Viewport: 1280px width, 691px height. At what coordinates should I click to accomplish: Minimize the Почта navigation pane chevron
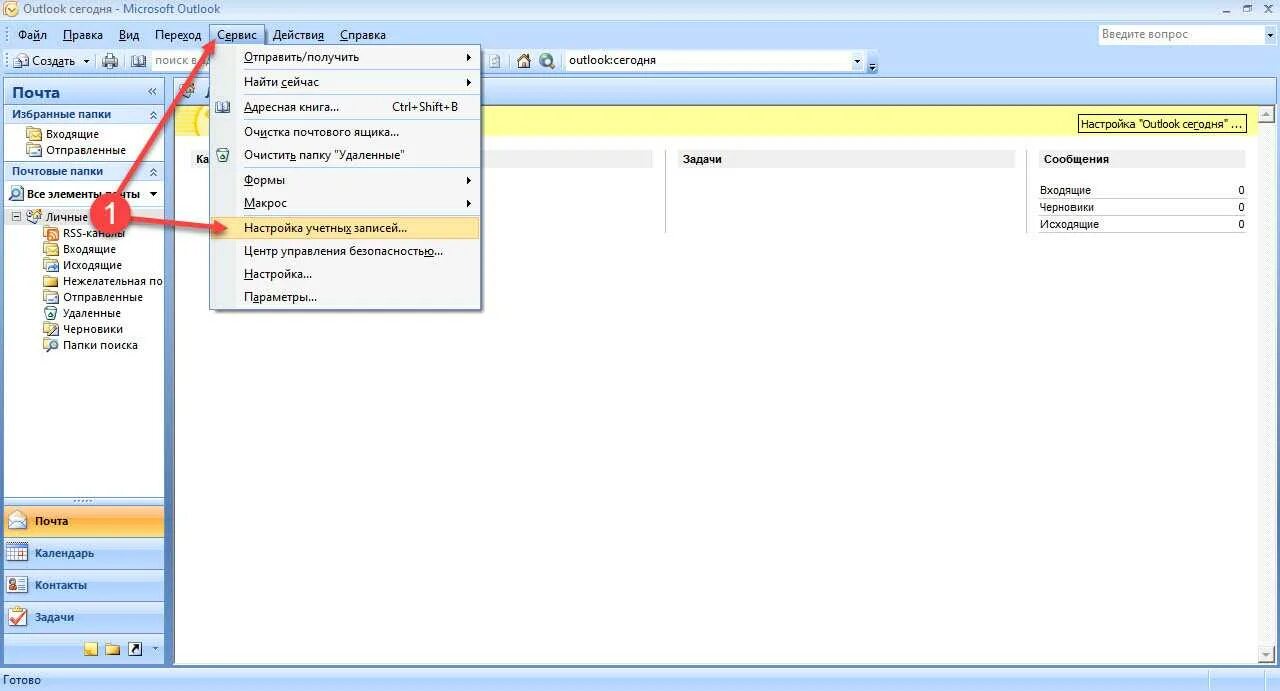(153, 92)
